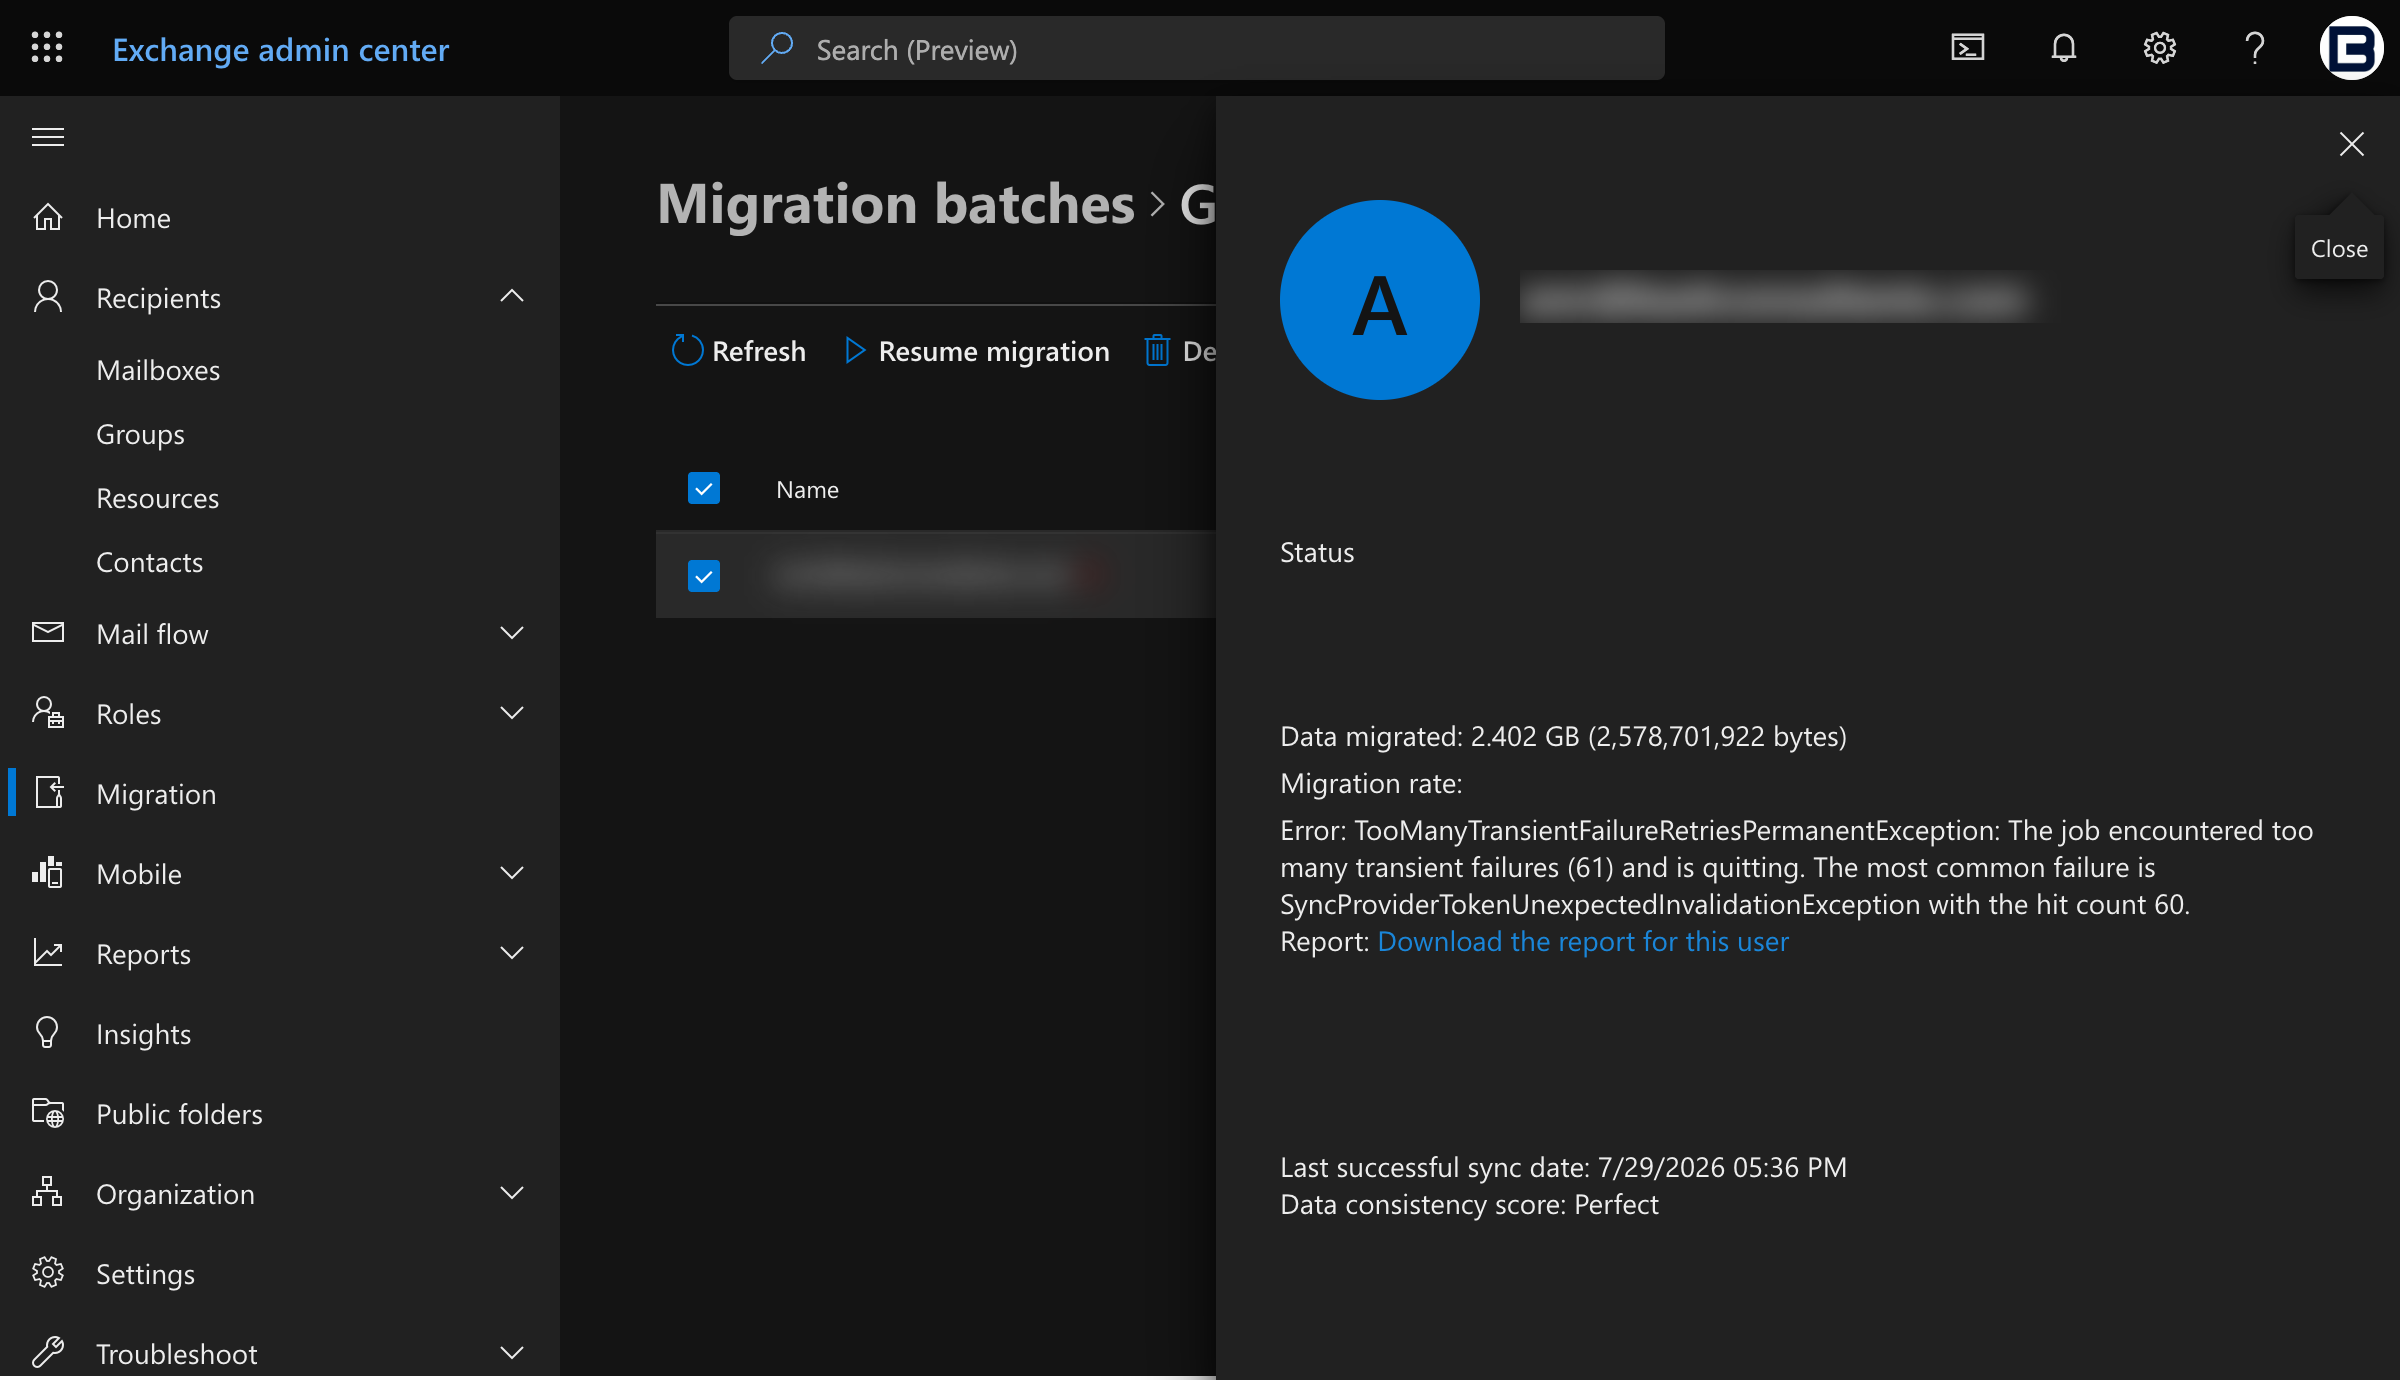Expand the Mobile section chevron
The image size is (2400, 1380).
coord(511,873)
